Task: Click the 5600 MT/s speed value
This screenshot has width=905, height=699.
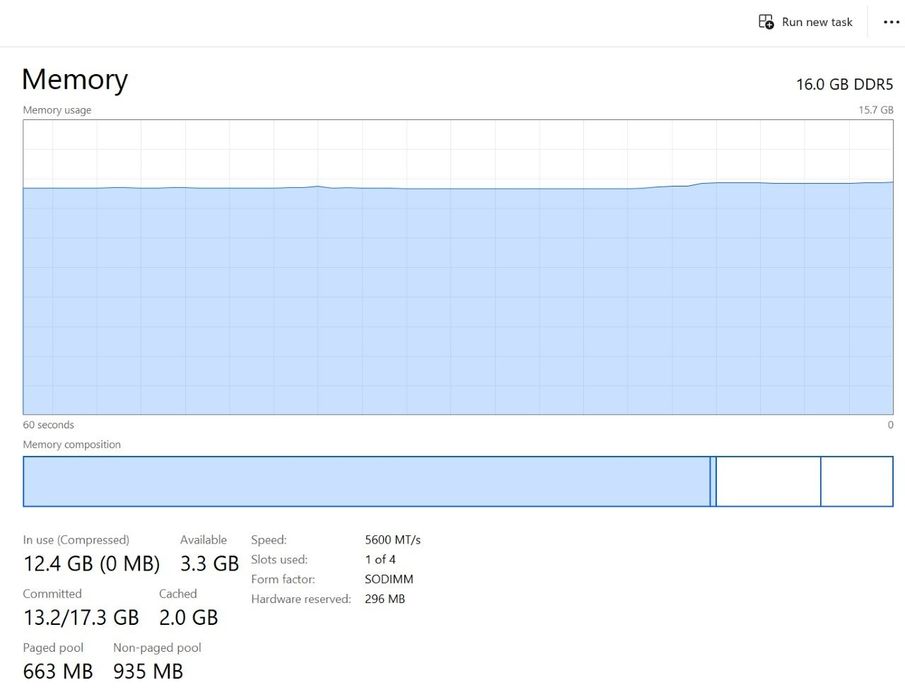Action: [x=392, y=540]
